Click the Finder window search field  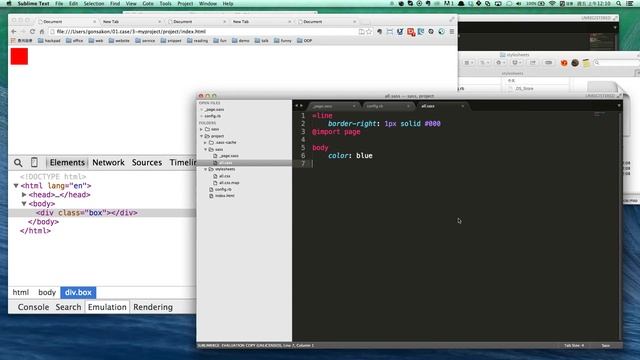[616, 63]
